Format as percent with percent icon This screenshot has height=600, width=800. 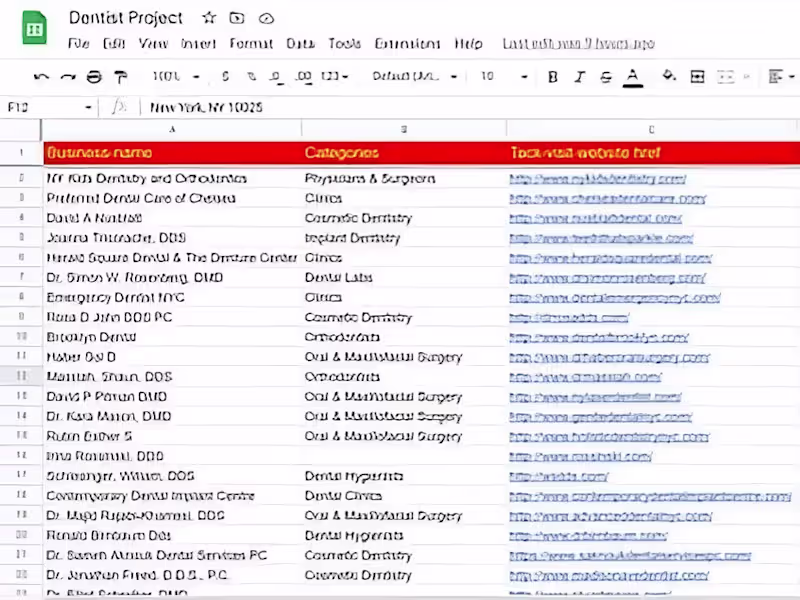point(252,77)
